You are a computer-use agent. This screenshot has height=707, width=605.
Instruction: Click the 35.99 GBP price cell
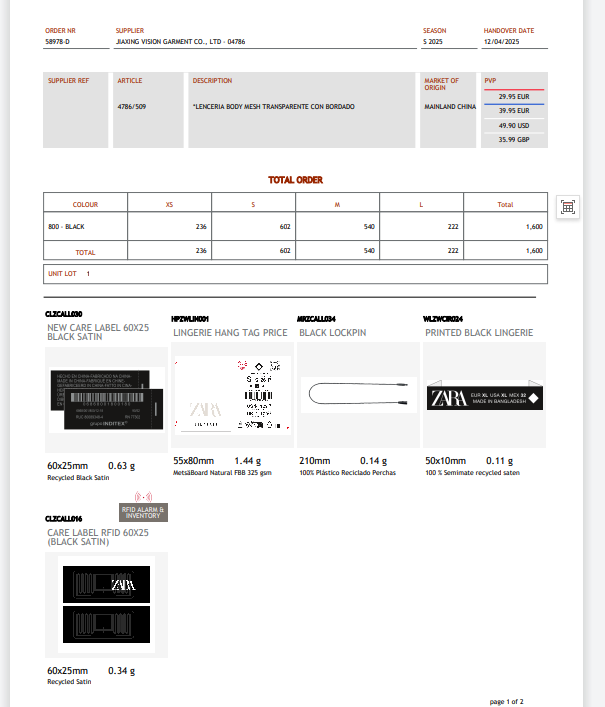coord(514,140)
